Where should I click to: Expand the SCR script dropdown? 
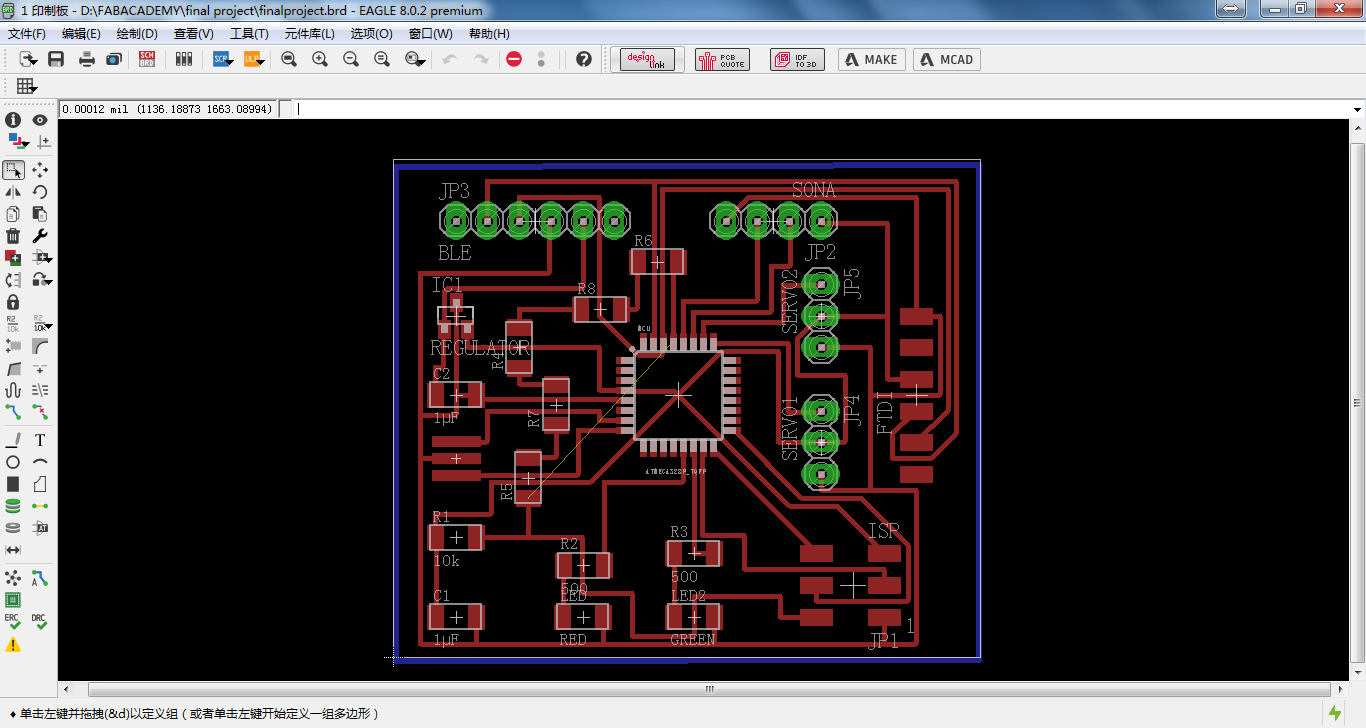[x=222, y=60]
